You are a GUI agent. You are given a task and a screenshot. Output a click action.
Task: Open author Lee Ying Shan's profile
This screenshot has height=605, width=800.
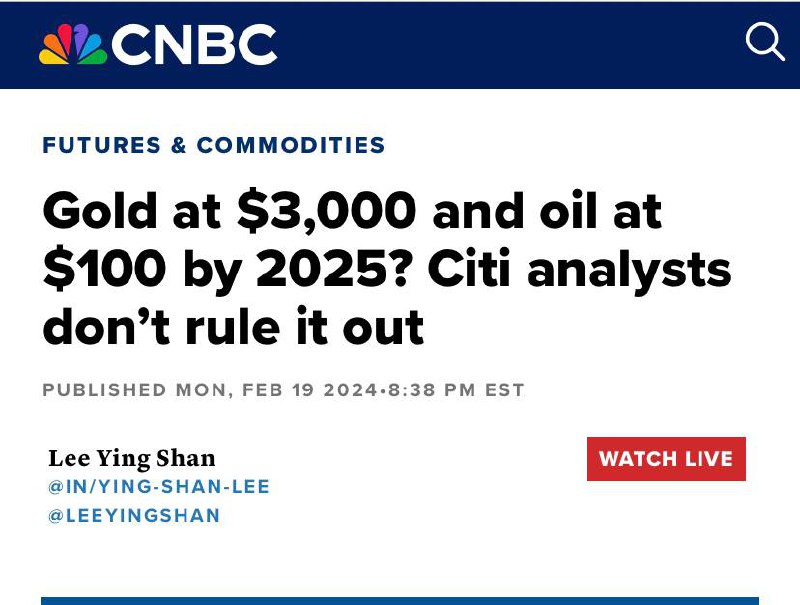132,458
